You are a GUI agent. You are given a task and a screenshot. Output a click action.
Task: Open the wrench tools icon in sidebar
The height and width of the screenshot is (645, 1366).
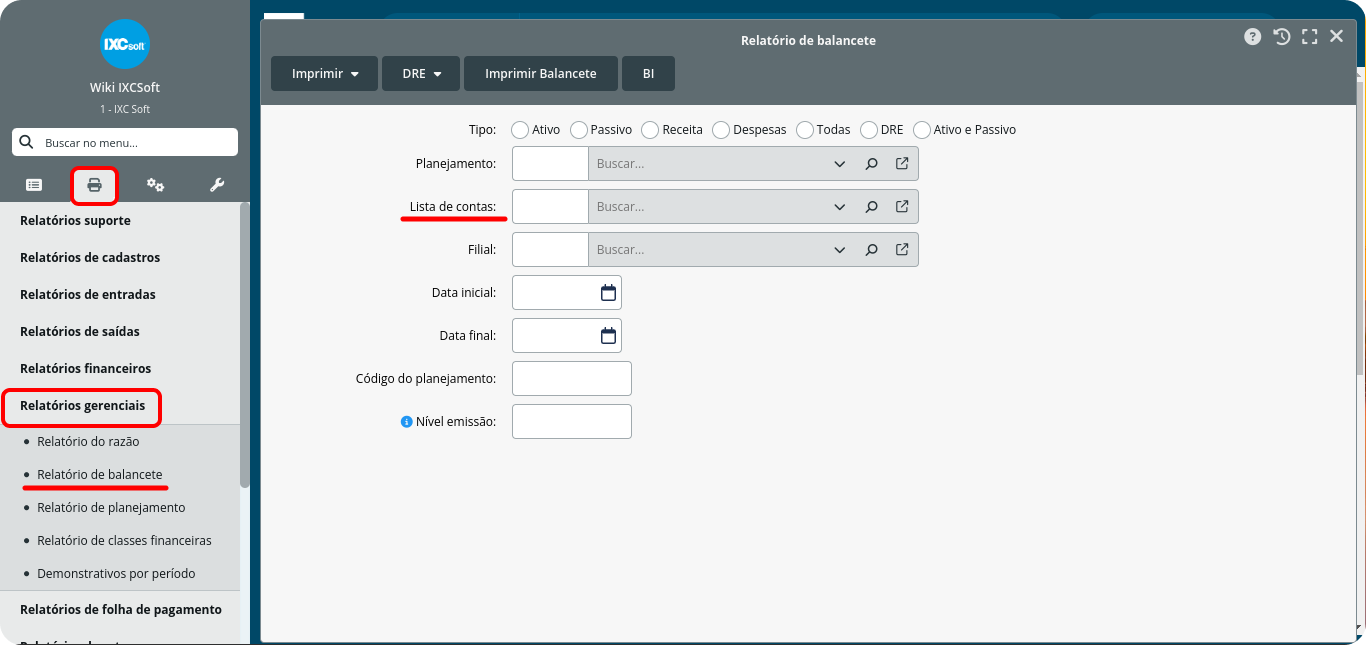217,185
